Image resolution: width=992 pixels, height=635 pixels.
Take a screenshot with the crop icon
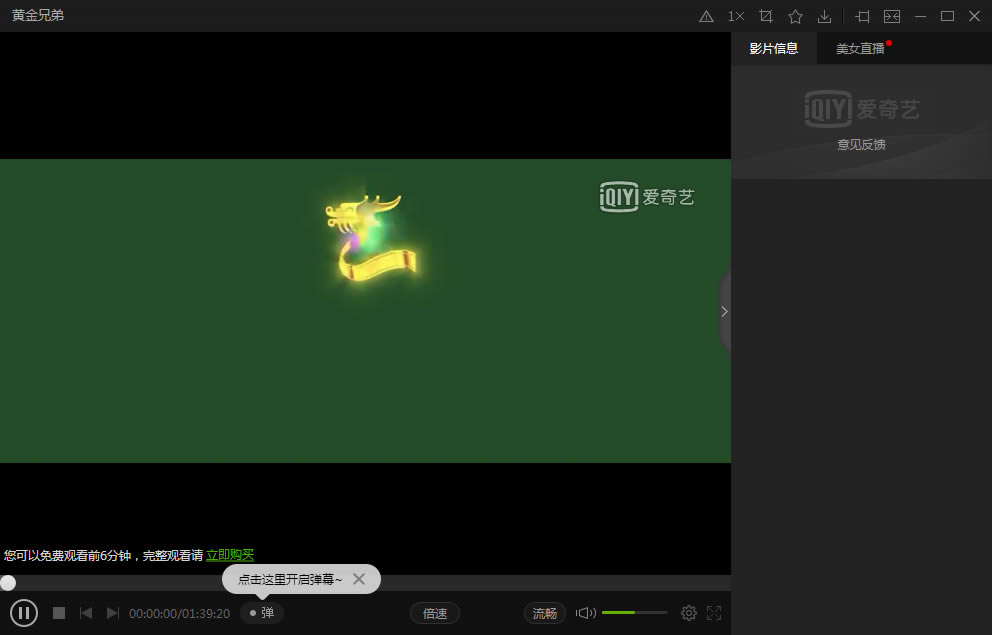coord(765,16)
